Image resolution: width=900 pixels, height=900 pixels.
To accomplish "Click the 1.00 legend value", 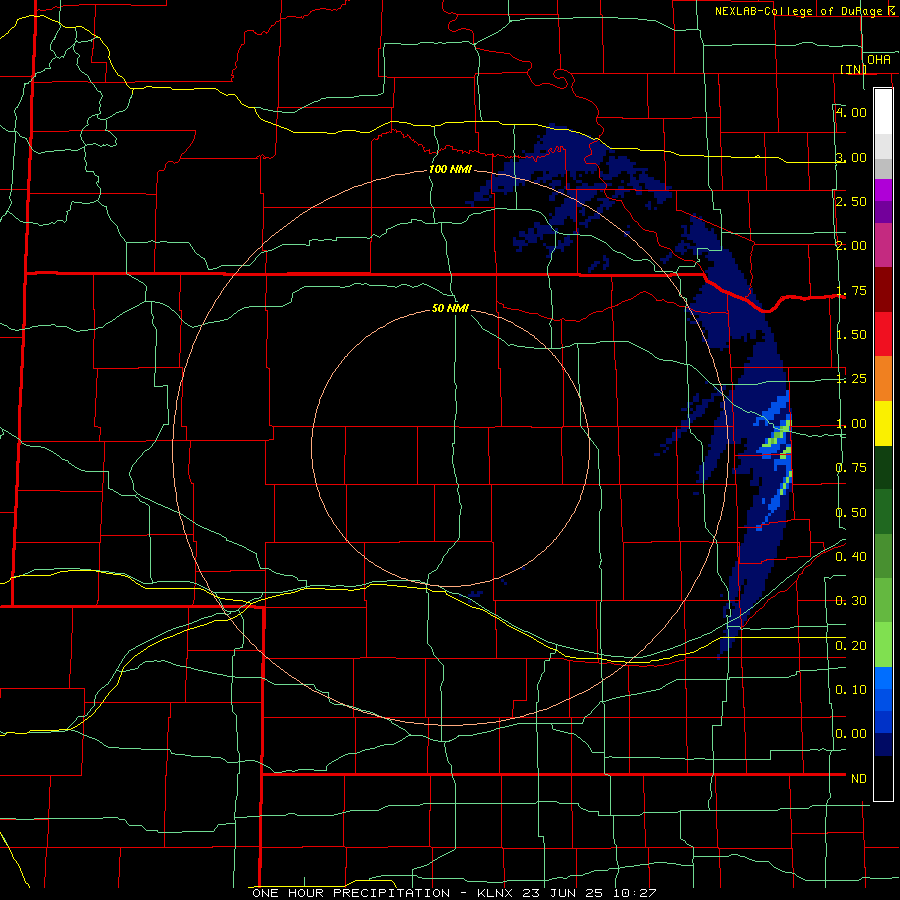I will coord(851,424).
